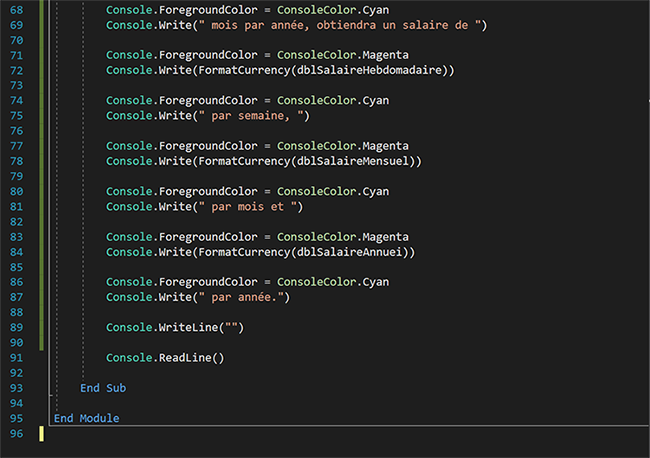Select the dblSalaireMensuel variable
650x458 pixels.
(353, 161)
